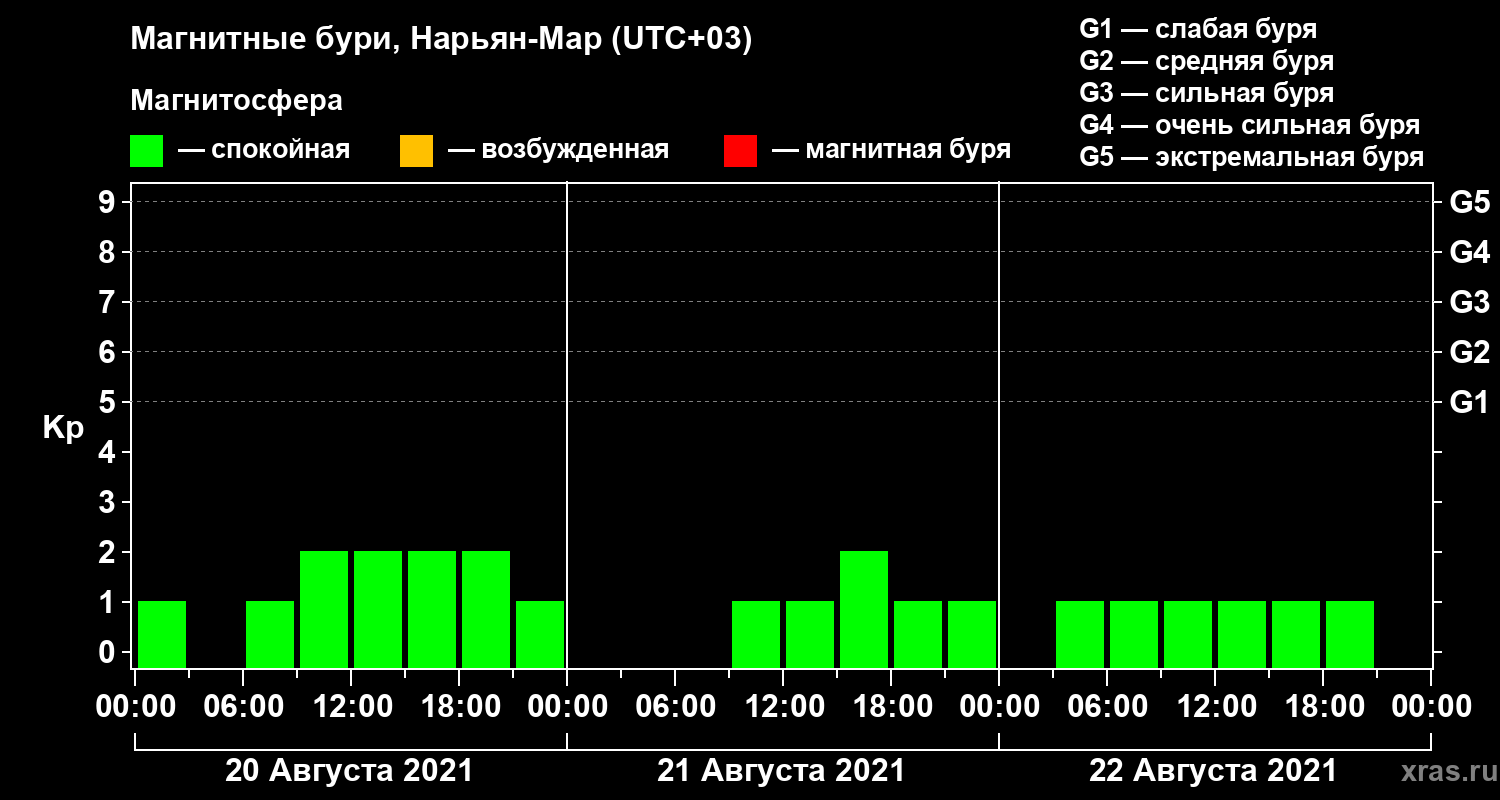Click the 20 August 18:00–21:00 bar
The height and width of the screenshot is (800, 1500).
486,609
